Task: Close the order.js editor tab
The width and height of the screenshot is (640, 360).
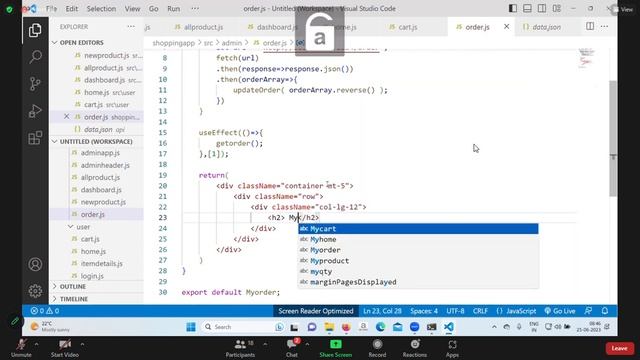Action: (x=507, y=27)
